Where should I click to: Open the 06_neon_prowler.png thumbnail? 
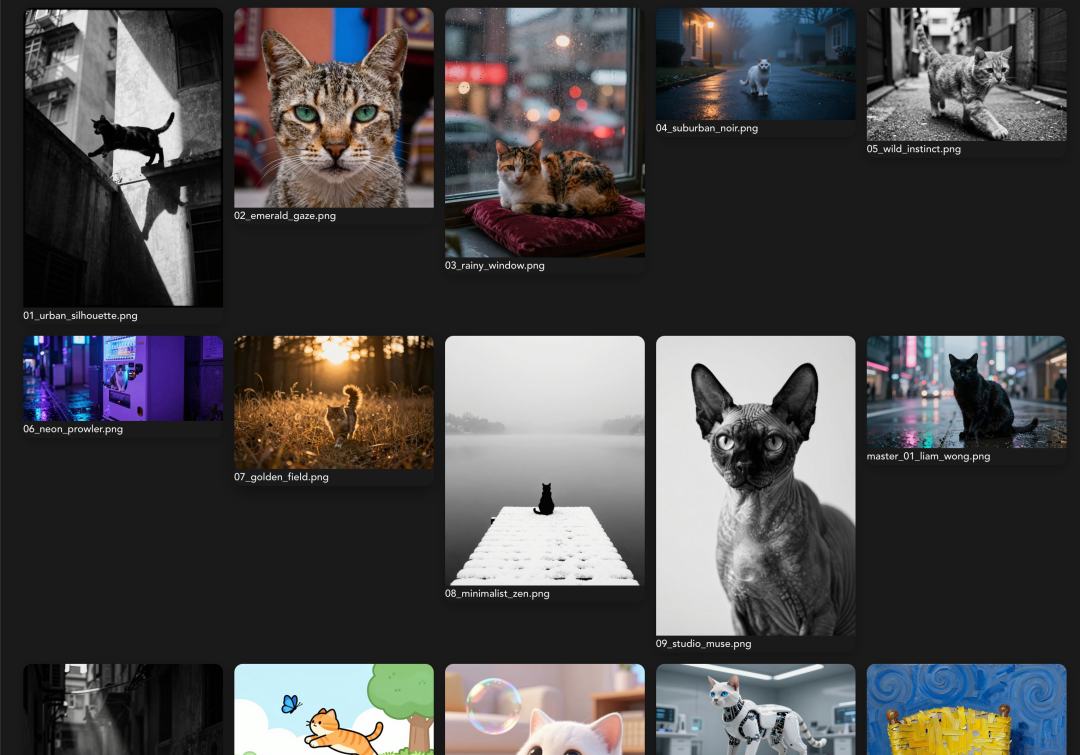point(122,377)
